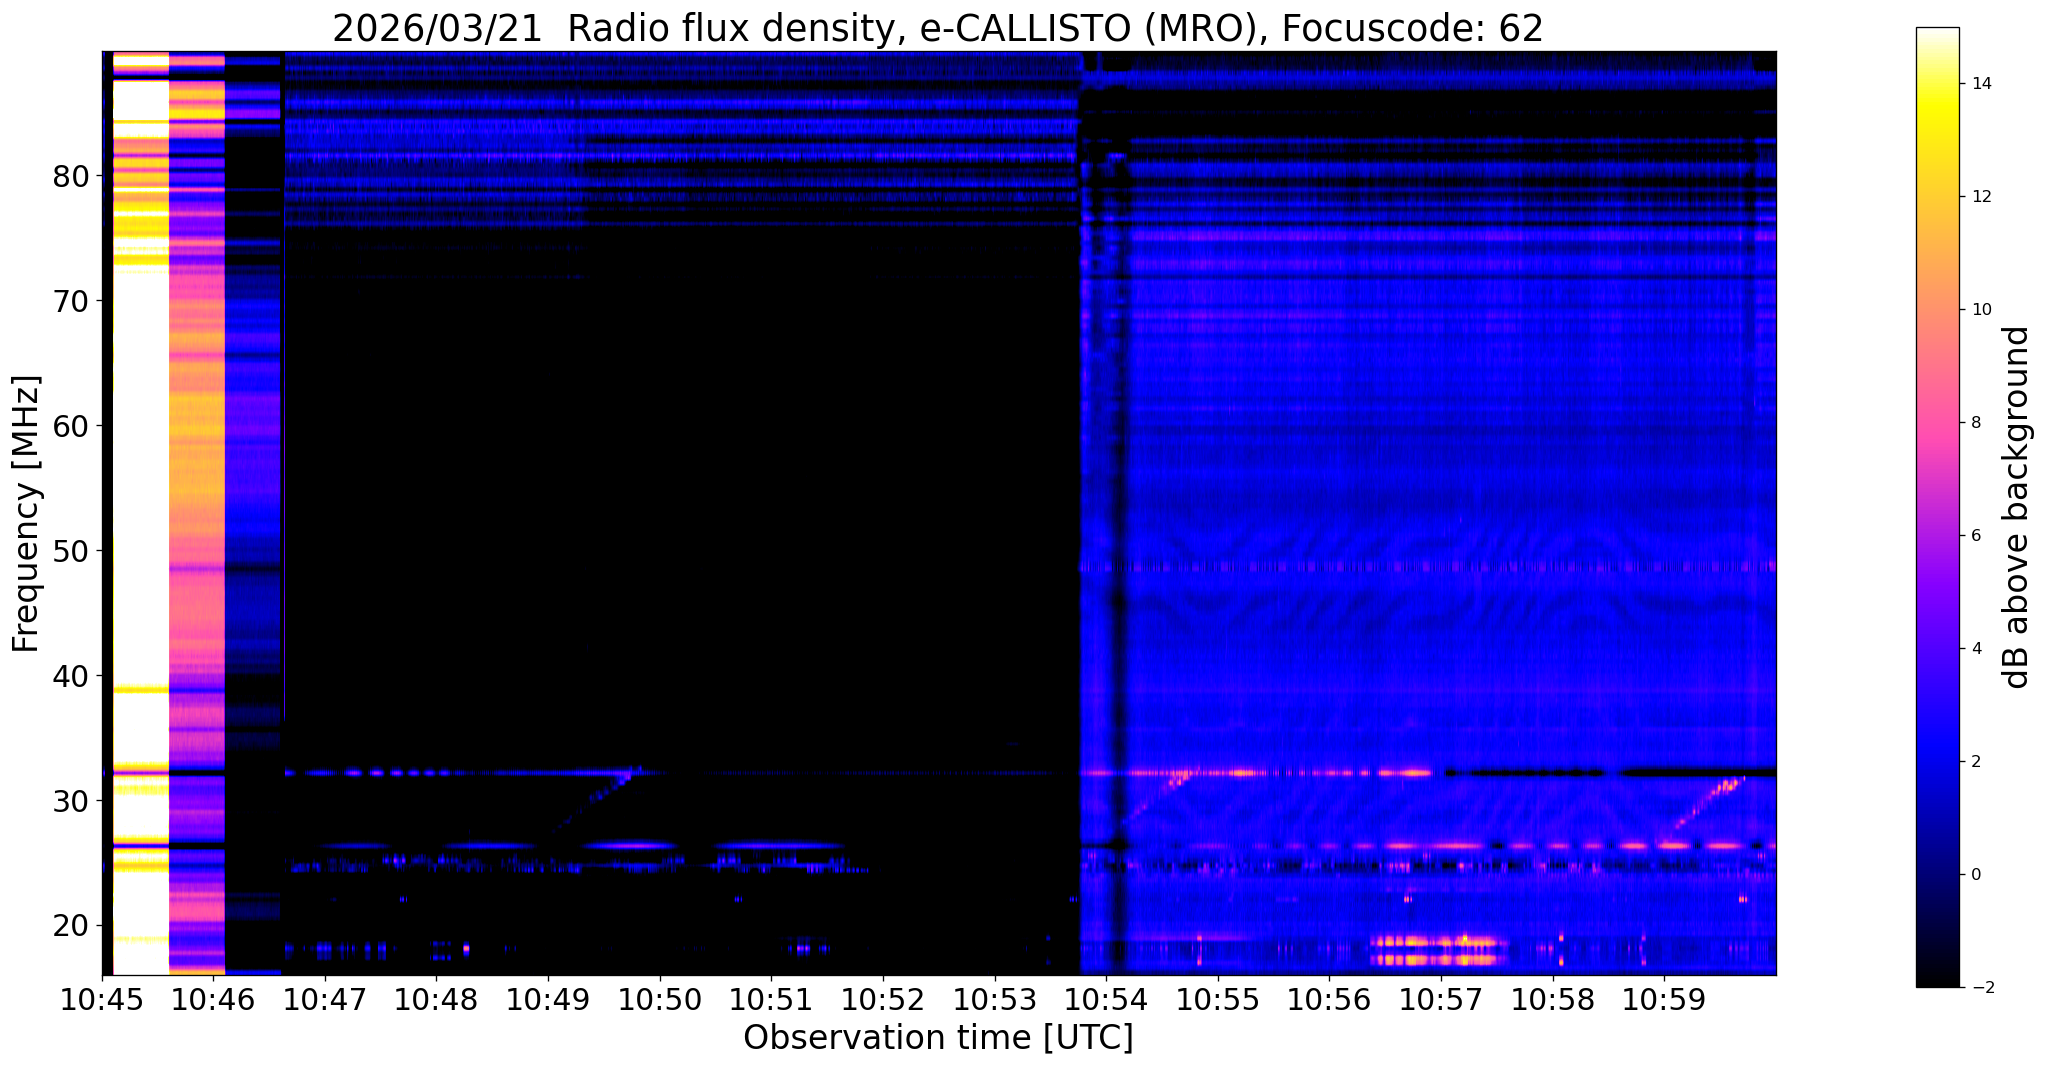This screenshot has height=1067, width=2047.
Task: Click the 'Frequency [MHz]' axis label
Action: [27, 513]
